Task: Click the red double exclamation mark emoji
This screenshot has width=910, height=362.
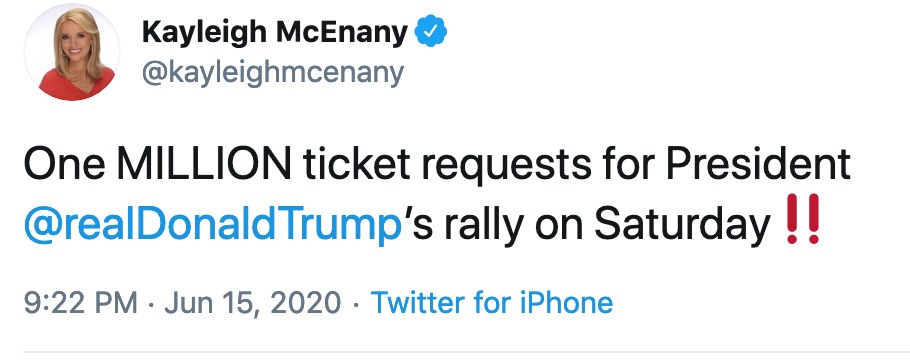Action: coord(802,219)
